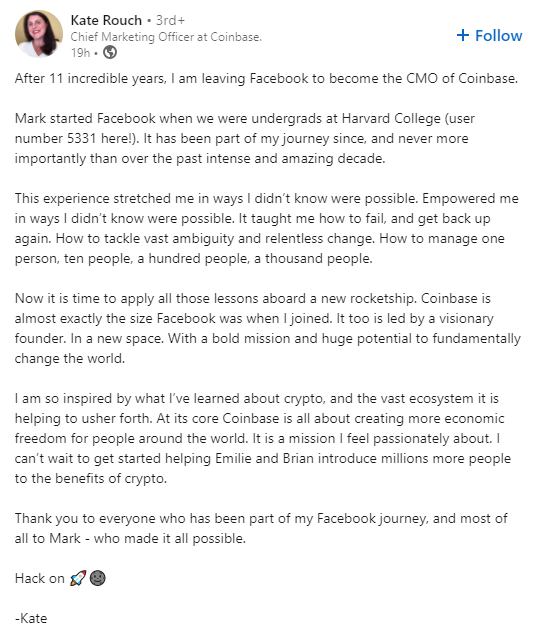535x631 pixels.
Task: Click the Chief Marketing Officer at Coinbase headline
Action: point(166,37)
